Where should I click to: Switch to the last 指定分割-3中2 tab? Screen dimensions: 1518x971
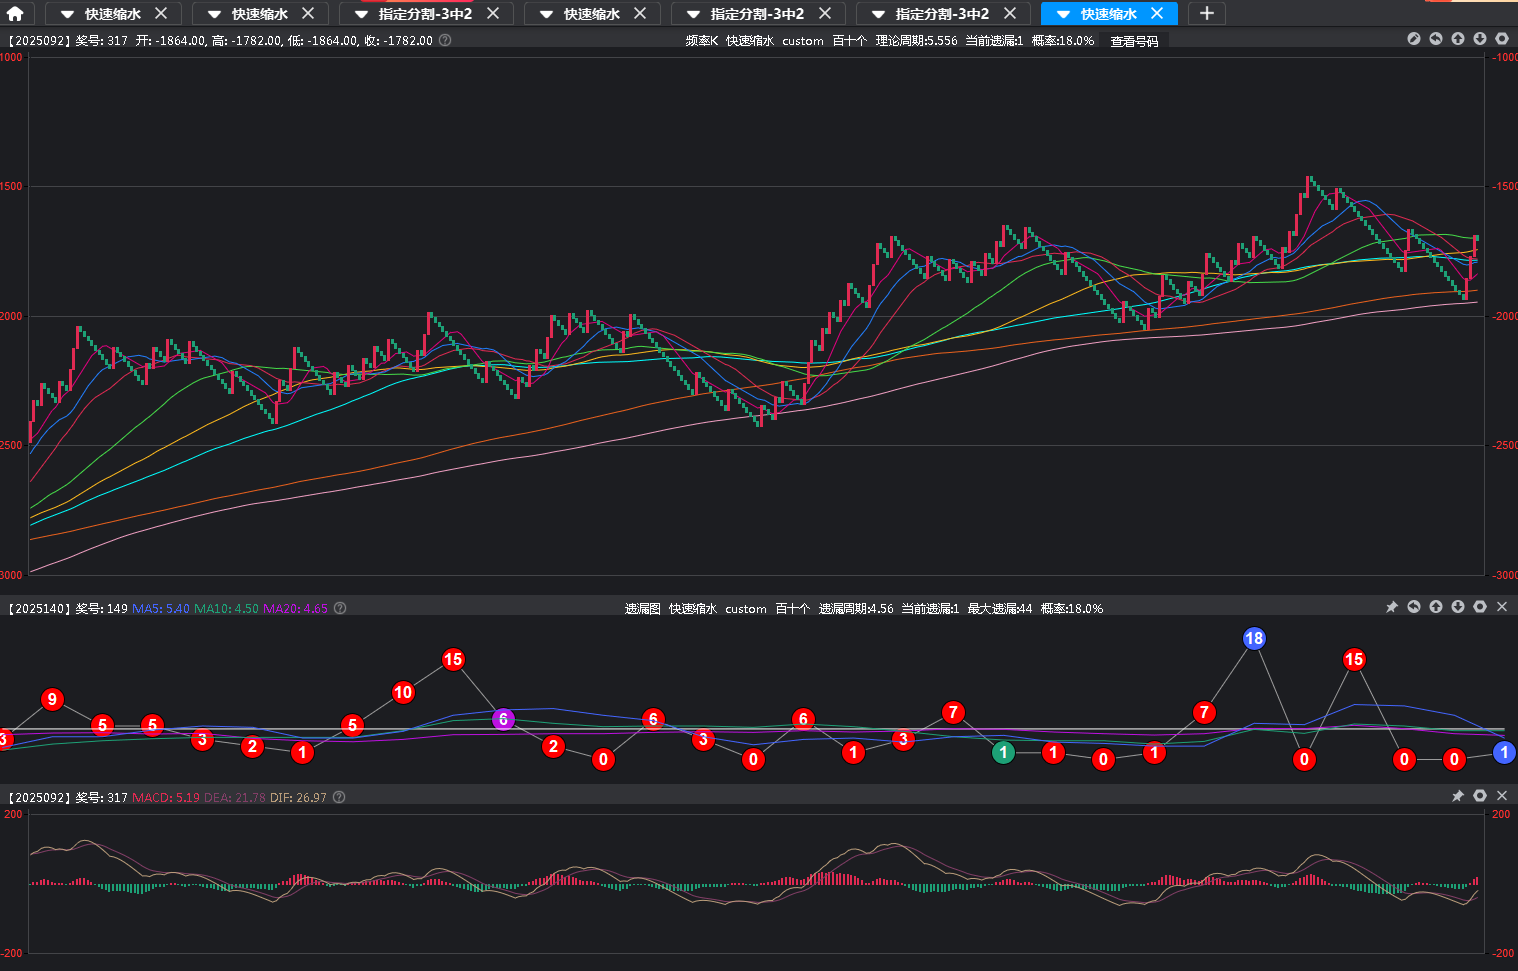pos(942,14)
